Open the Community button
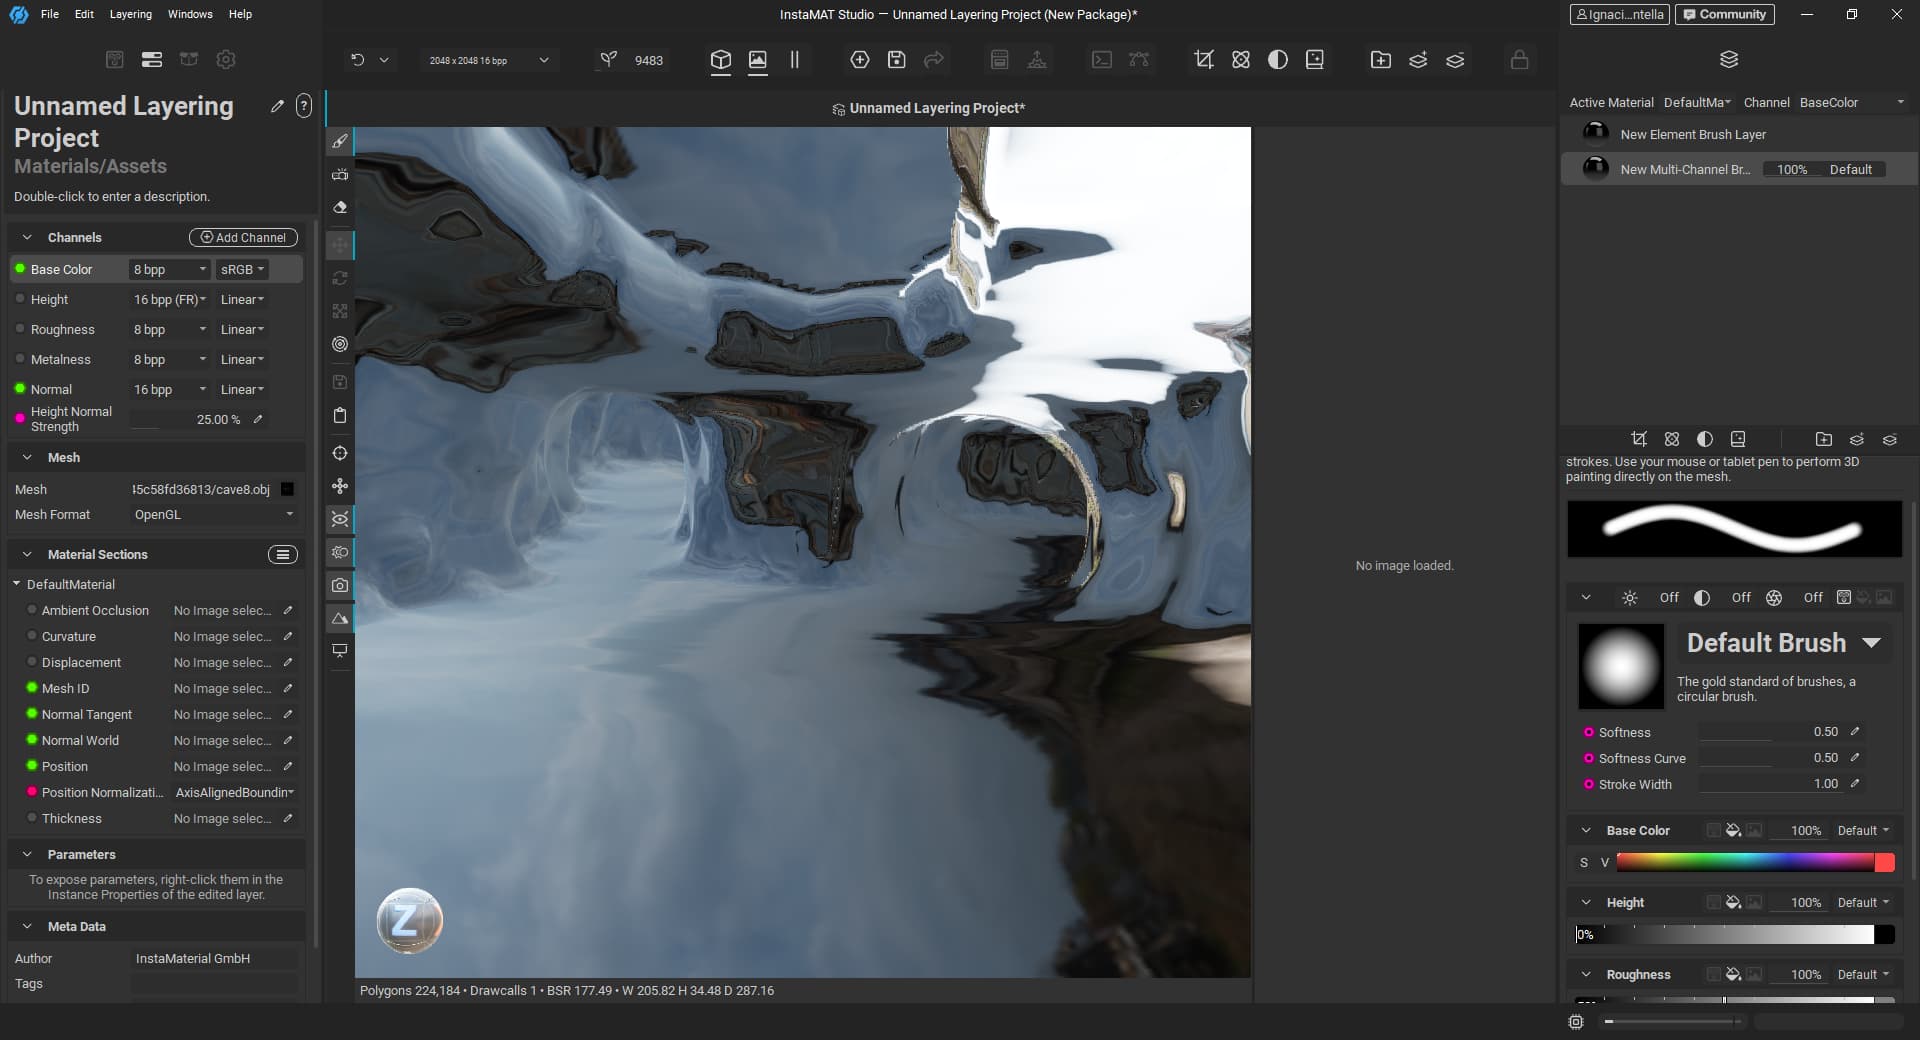Image resolution: width=1920 pixels, height=1040 pixels. [x=1724, y=14]
